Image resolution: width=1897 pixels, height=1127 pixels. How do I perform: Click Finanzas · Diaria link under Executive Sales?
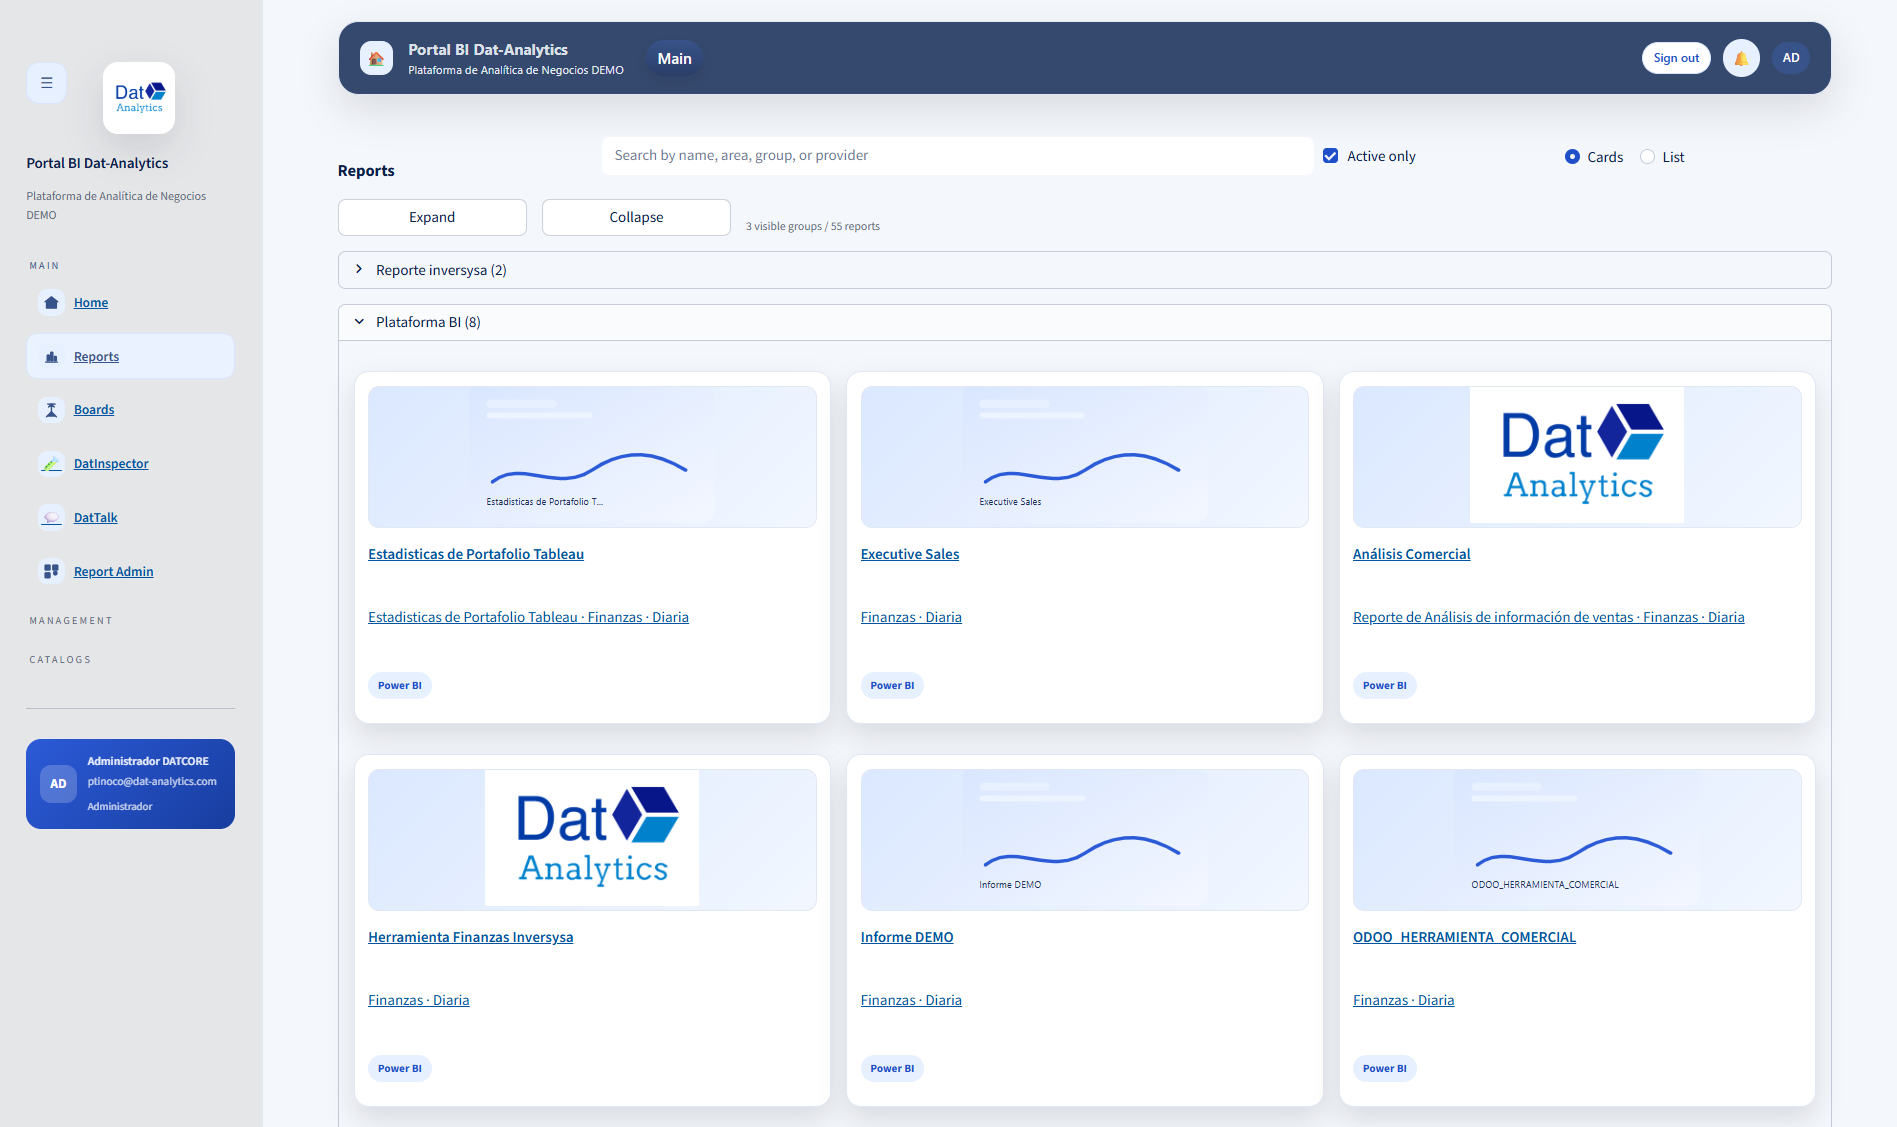point(911,617)
